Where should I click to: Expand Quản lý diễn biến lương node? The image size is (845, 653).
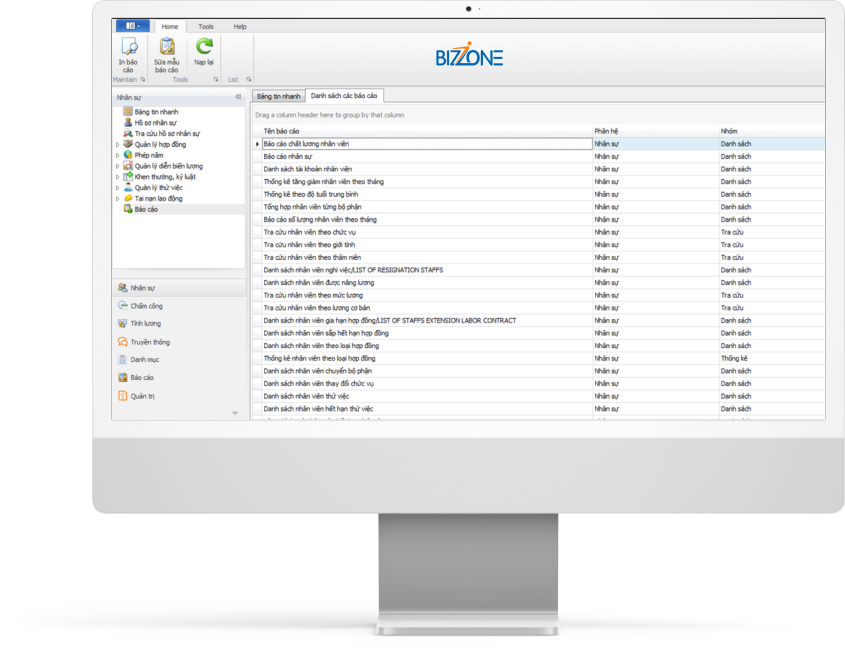(x=117, y=166)
